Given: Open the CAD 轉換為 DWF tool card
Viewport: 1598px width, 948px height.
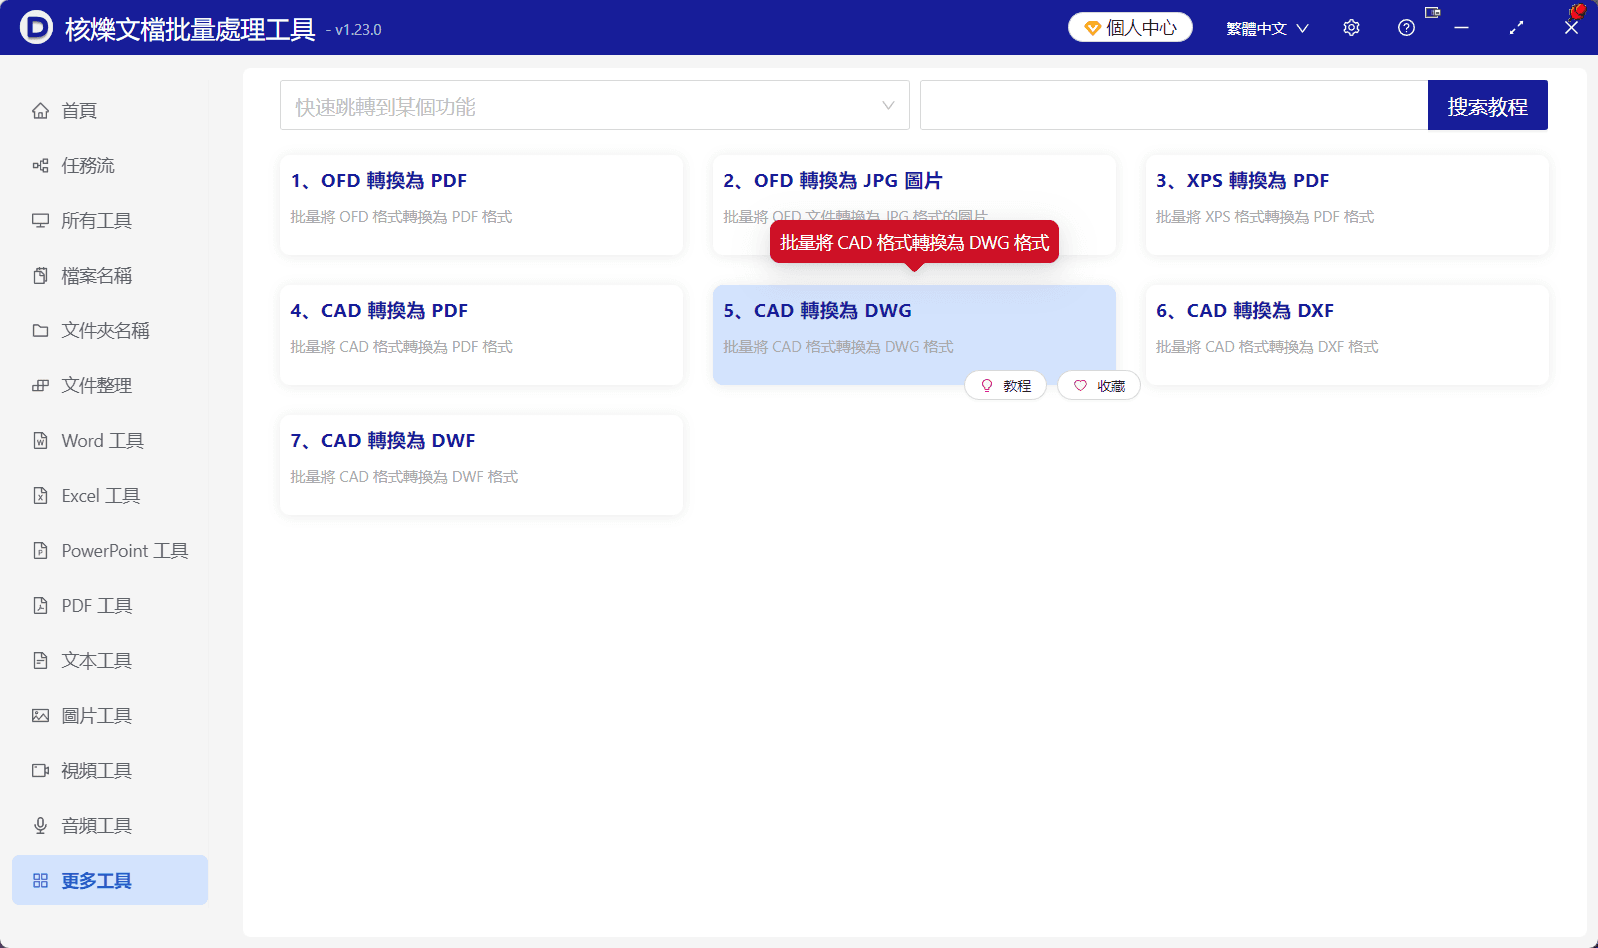Looking at the screenshot, I should pos(481,465).
